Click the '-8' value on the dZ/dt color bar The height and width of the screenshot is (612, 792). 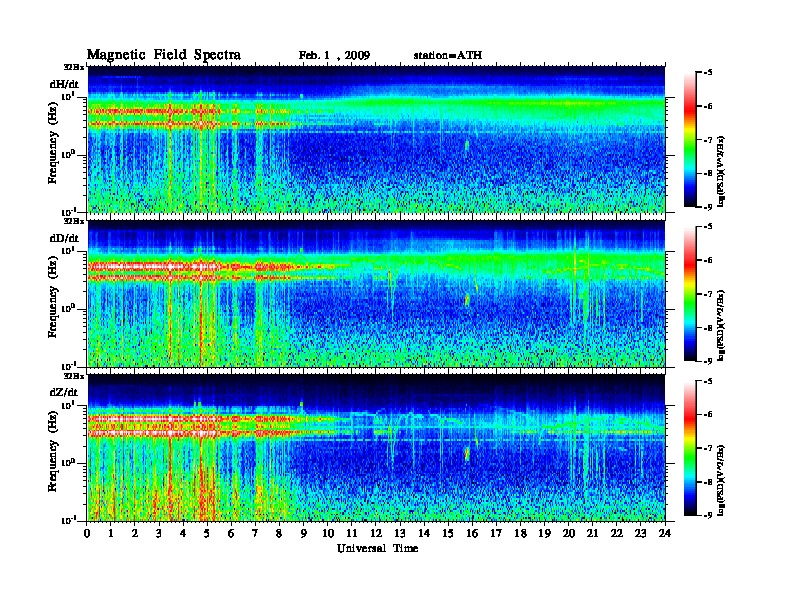click(708, 482)
